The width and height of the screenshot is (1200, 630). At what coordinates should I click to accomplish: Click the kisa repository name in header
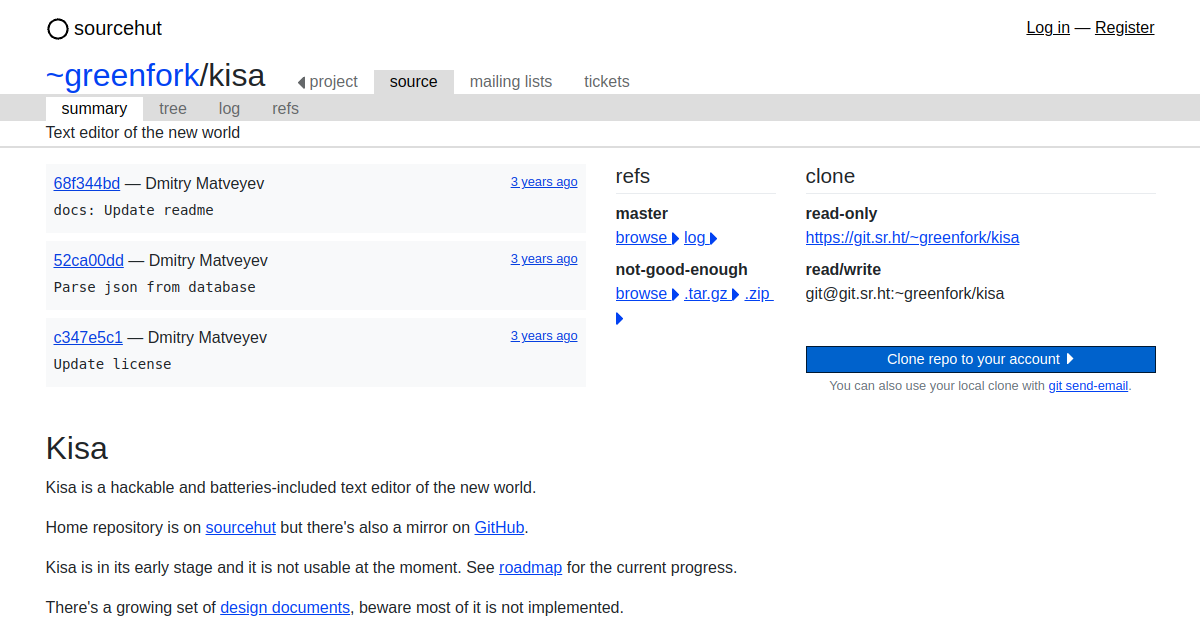pos(237,75)
